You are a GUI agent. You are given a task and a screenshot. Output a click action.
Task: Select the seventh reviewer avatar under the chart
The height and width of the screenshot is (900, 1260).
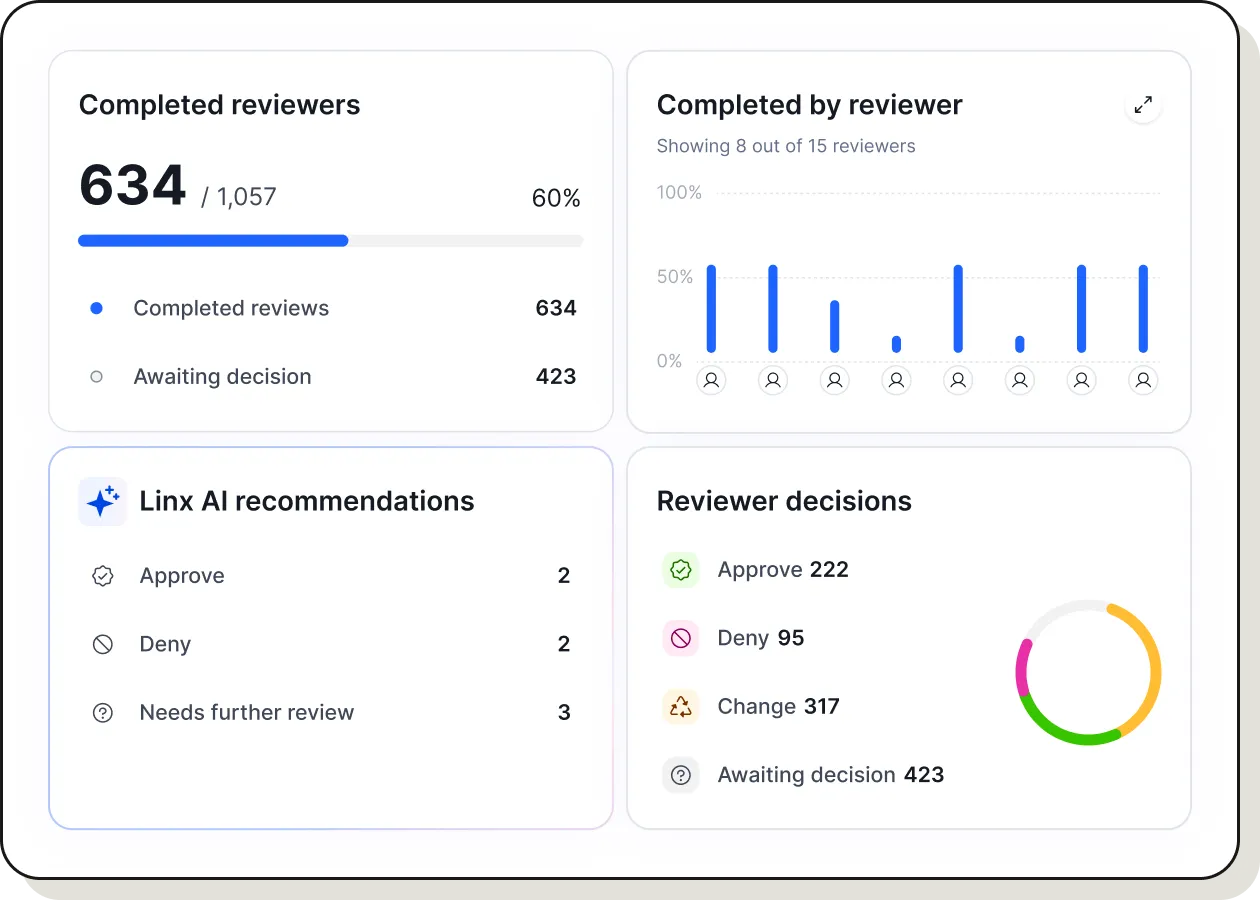[x=1082, y=380]
